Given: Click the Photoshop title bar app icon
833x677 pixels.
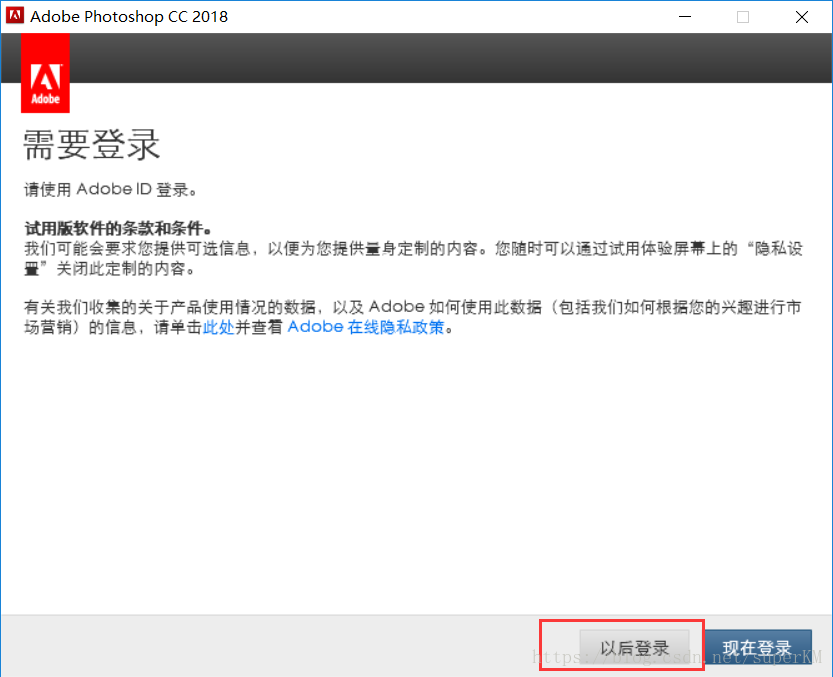Looking at the screenshot, I should tap(15, 15).
